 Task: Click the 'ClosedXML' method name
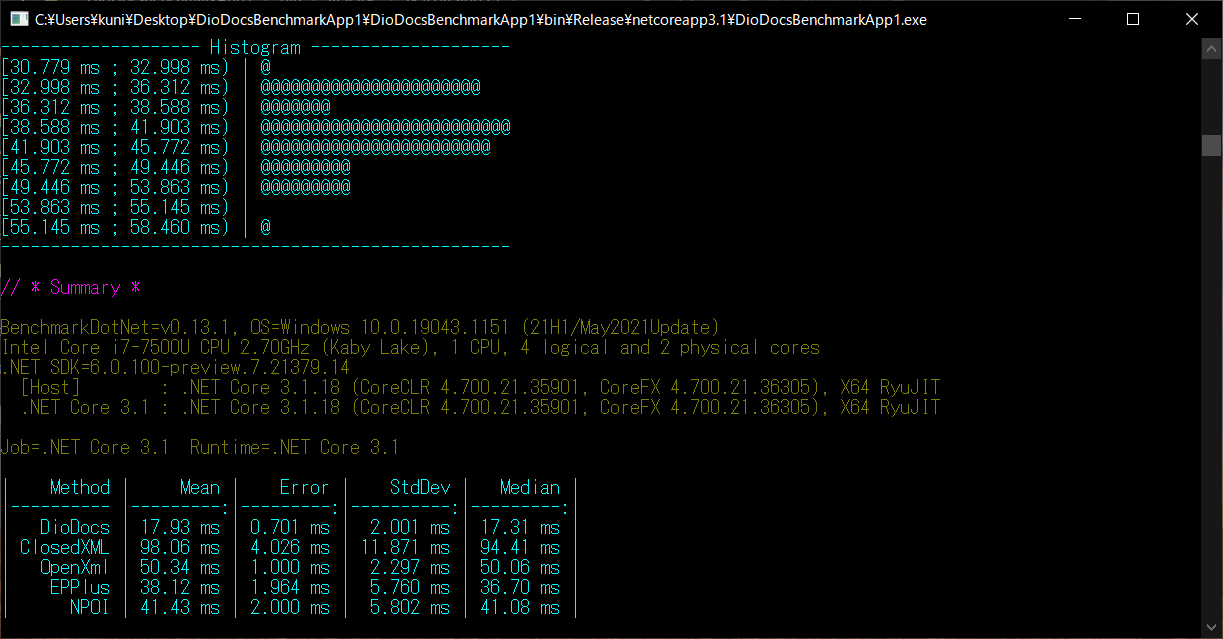coord(65,547)
